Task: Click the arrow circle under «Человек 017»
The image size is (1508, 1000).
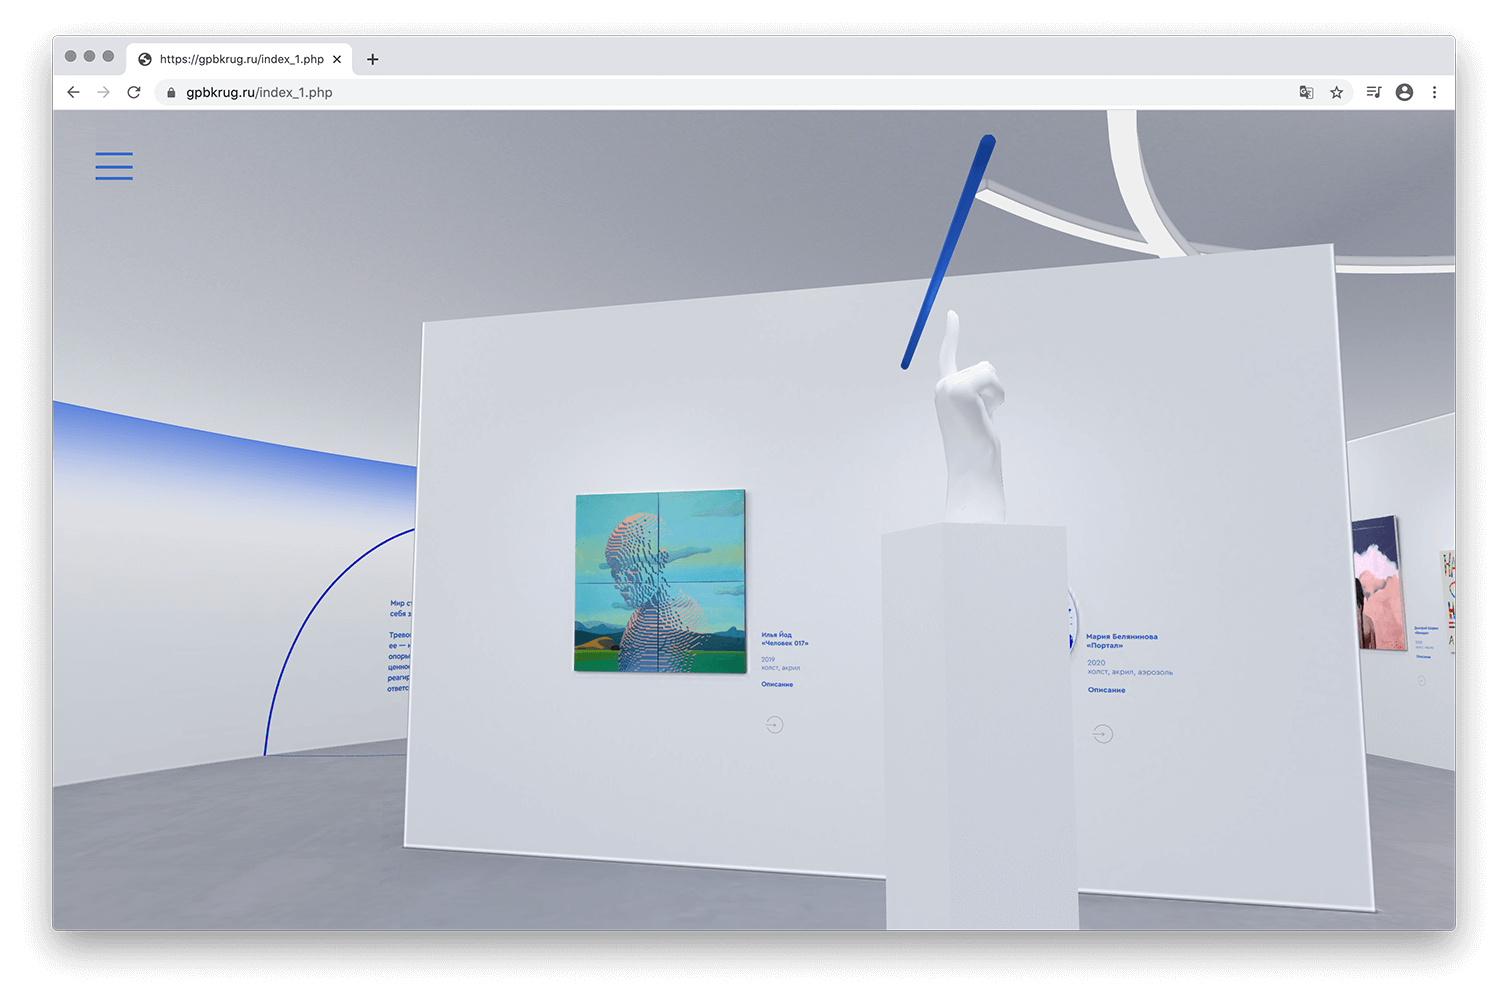Action: coord(774,725)
